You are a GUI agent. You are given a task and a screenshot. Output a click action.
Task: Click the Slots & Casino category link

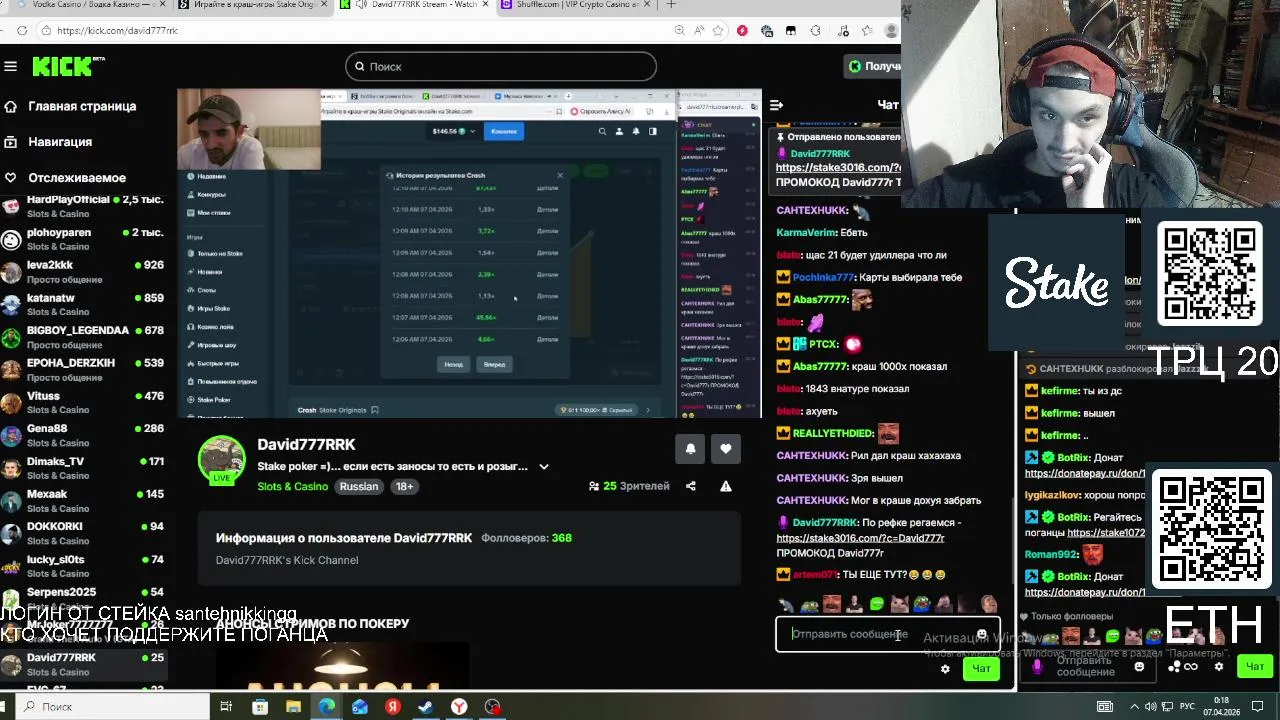[x=292, y=487]
